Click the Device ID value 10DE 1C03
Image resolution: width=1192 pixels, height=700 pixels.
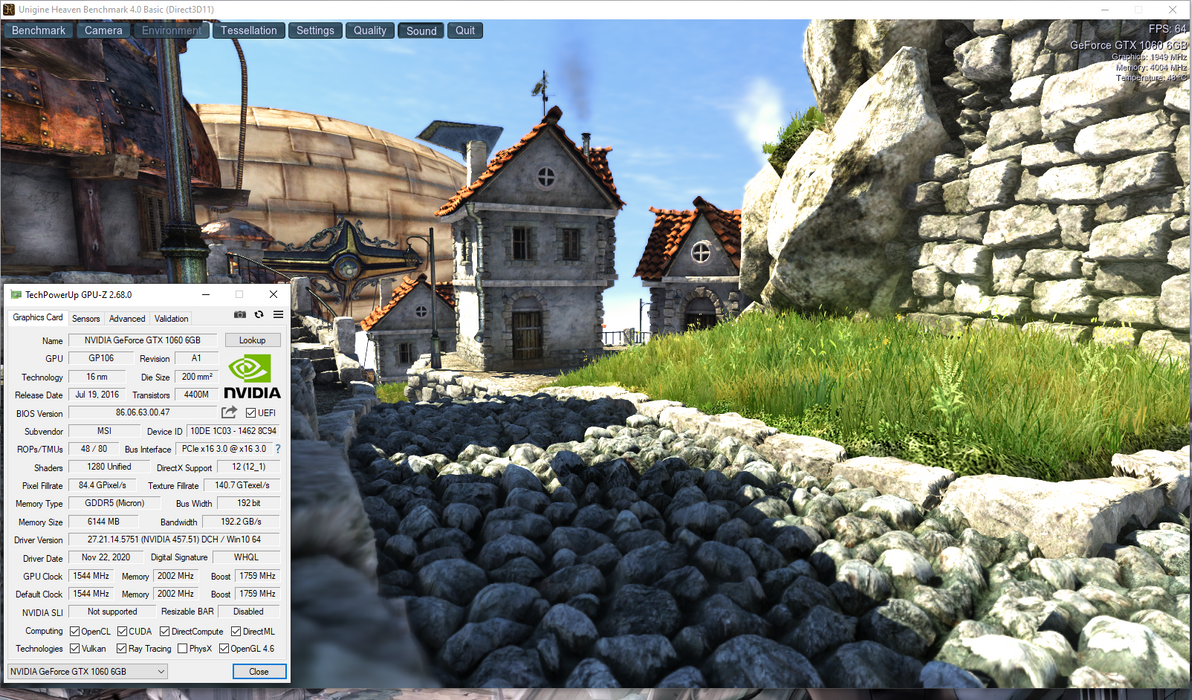click(233, 431)
